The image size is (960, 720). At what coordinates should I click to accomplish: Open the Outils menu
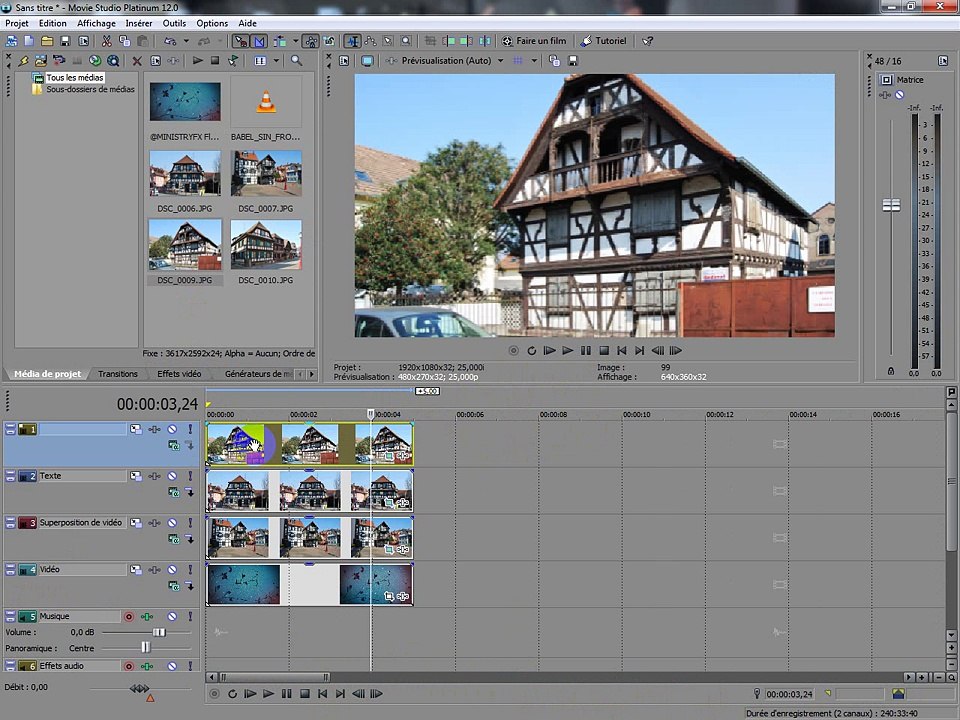coord(174,23)
